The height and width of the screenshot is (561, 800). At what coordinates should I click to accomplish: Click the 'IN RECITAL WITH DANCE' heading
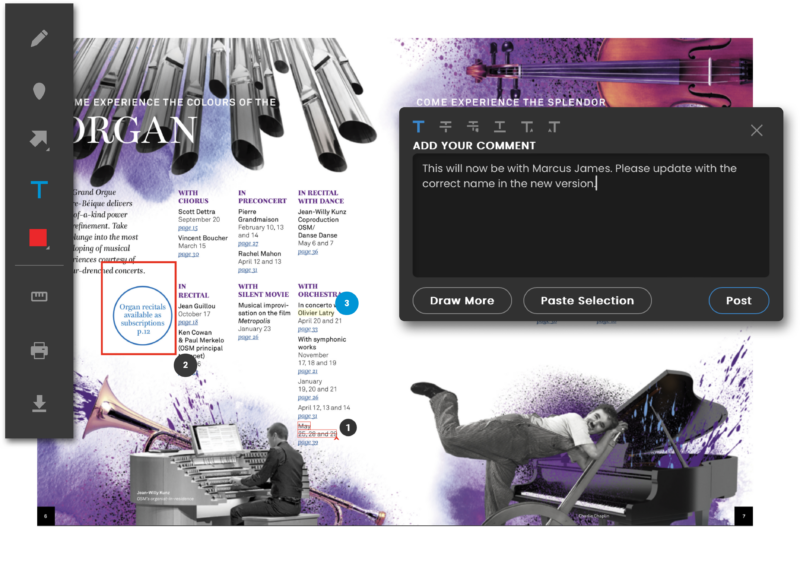pyautogui.click(x=321, y=197)
